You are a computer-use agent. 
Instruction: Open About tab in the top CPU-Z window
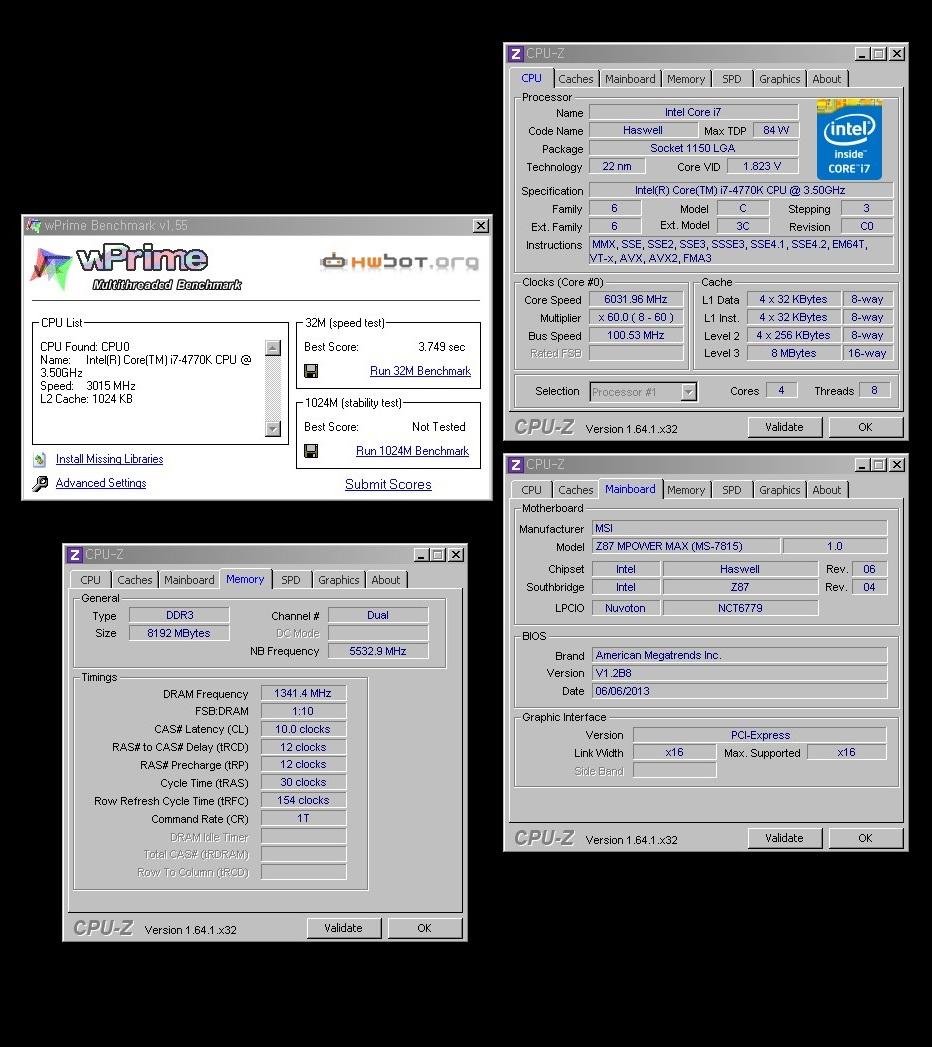pyautogui.click(x=827, y=79)
